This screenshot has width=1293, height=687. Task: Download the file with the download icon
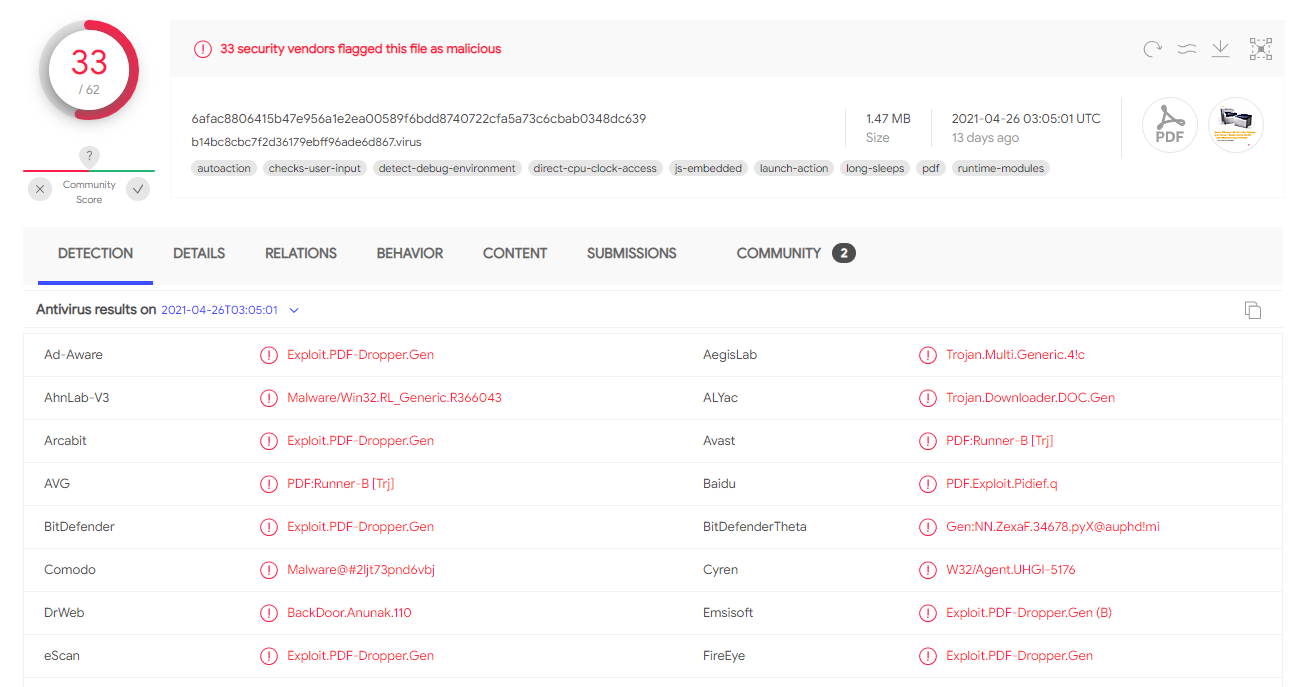point(1220,49)
